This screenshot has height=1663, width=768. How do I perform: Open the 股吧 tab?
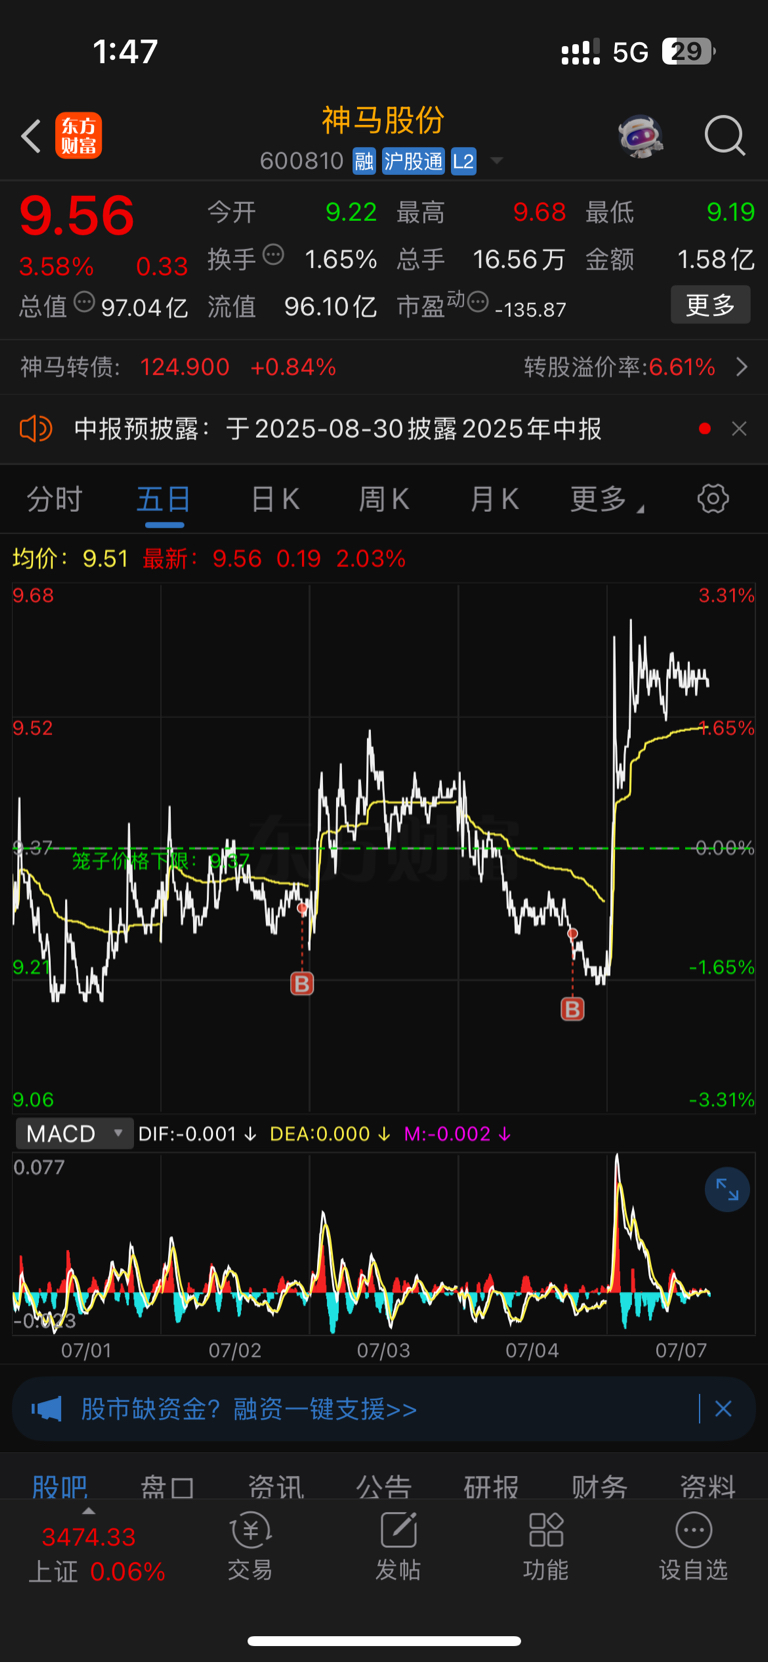tap(60, 1486)
